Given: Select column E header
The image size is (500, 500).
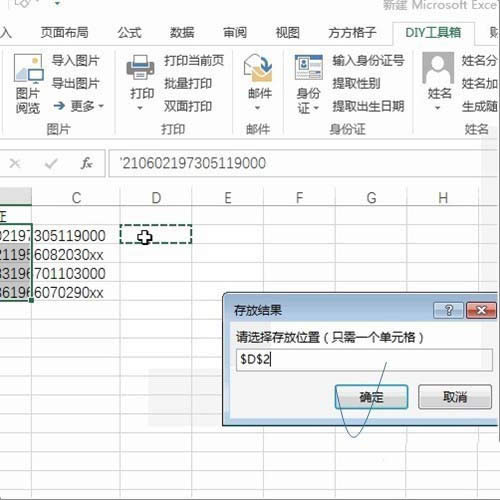Looking at the screenshot, I should coord(228,198).
